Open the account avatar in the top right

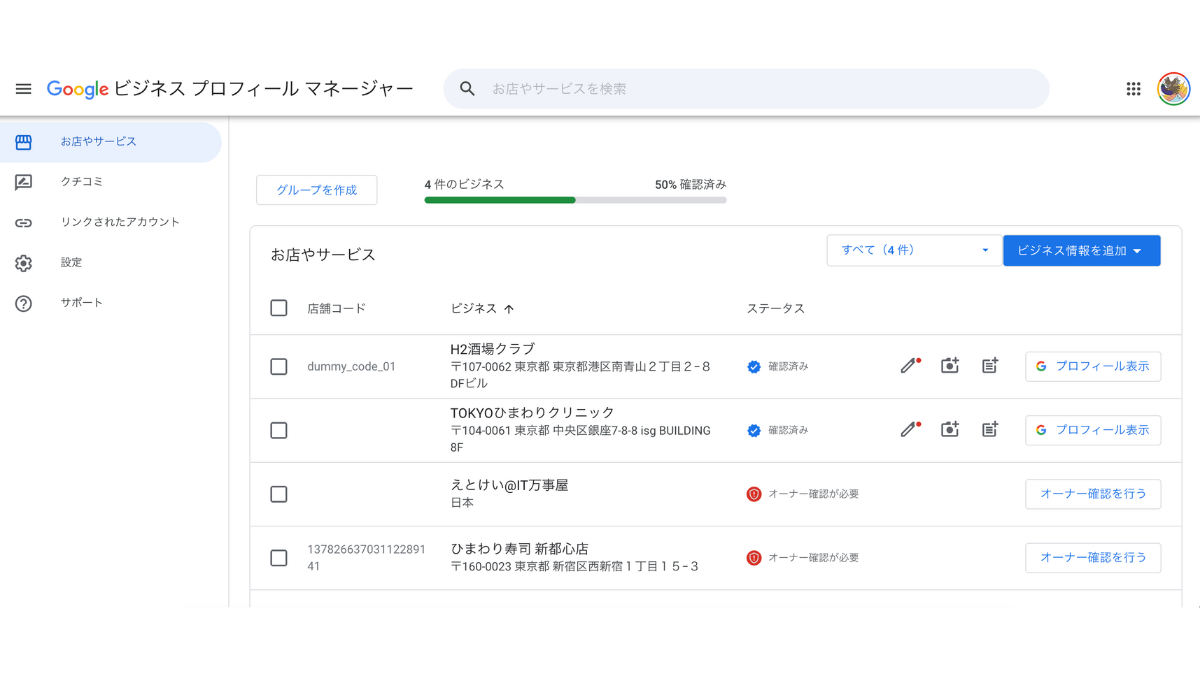[x=1172, y=88]
